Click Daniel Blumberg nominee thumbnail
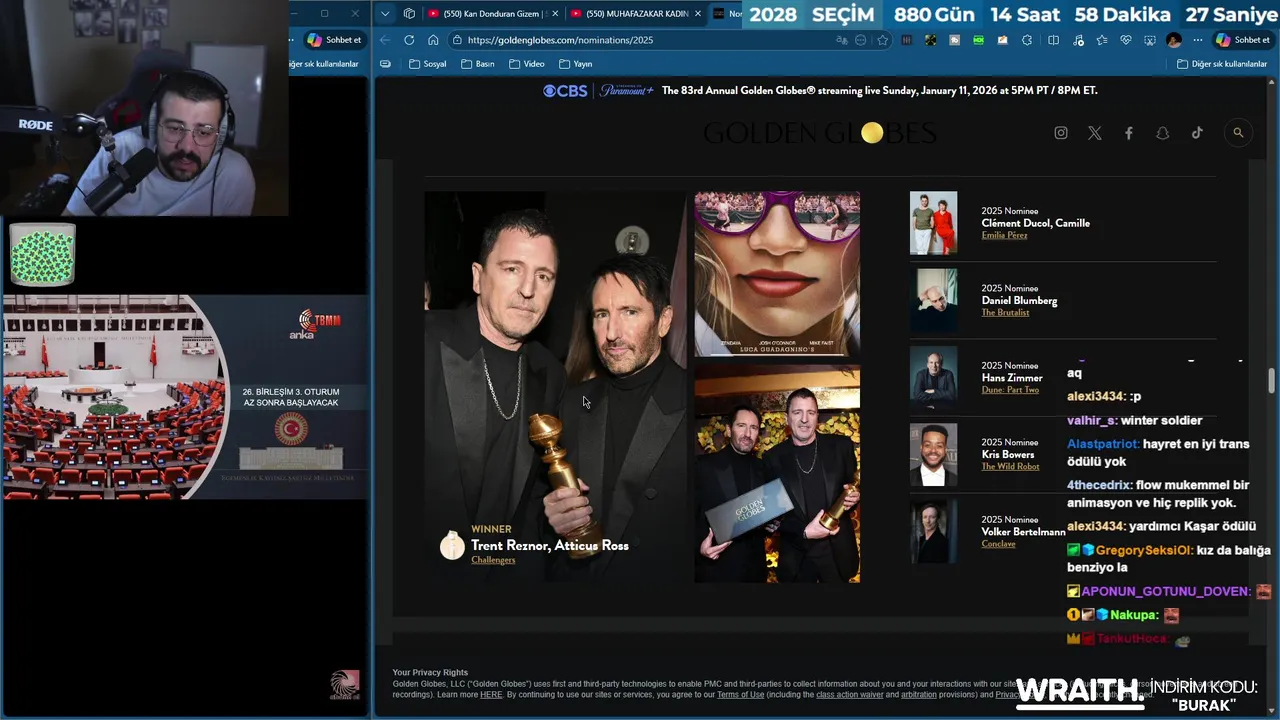 933,300
